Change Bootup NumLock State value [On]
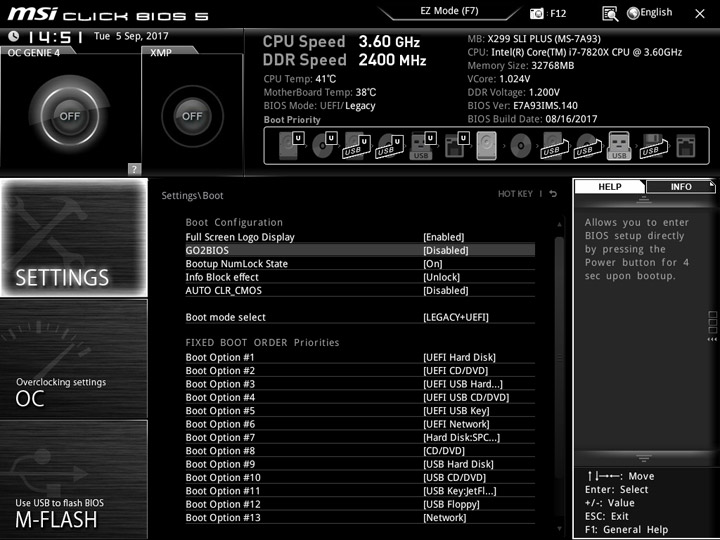 433,264
